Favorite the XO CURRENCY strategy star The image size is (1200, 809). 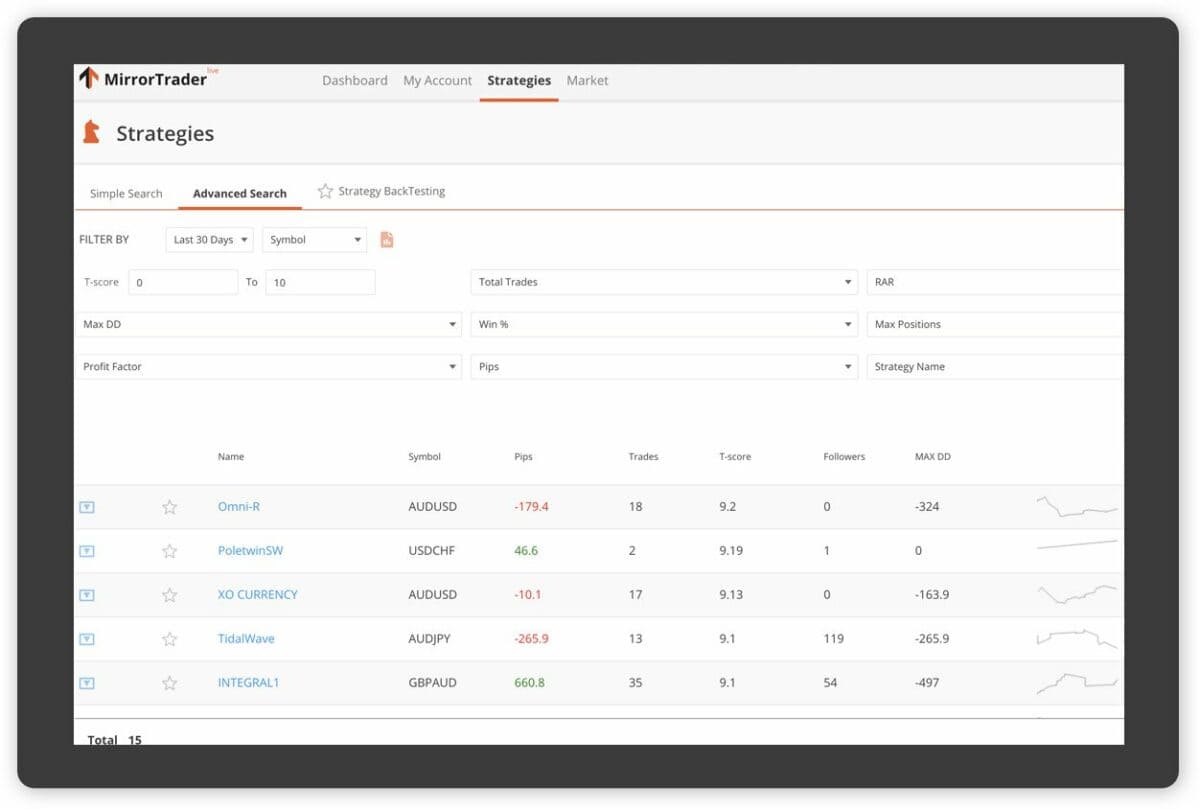pos(170,595)
